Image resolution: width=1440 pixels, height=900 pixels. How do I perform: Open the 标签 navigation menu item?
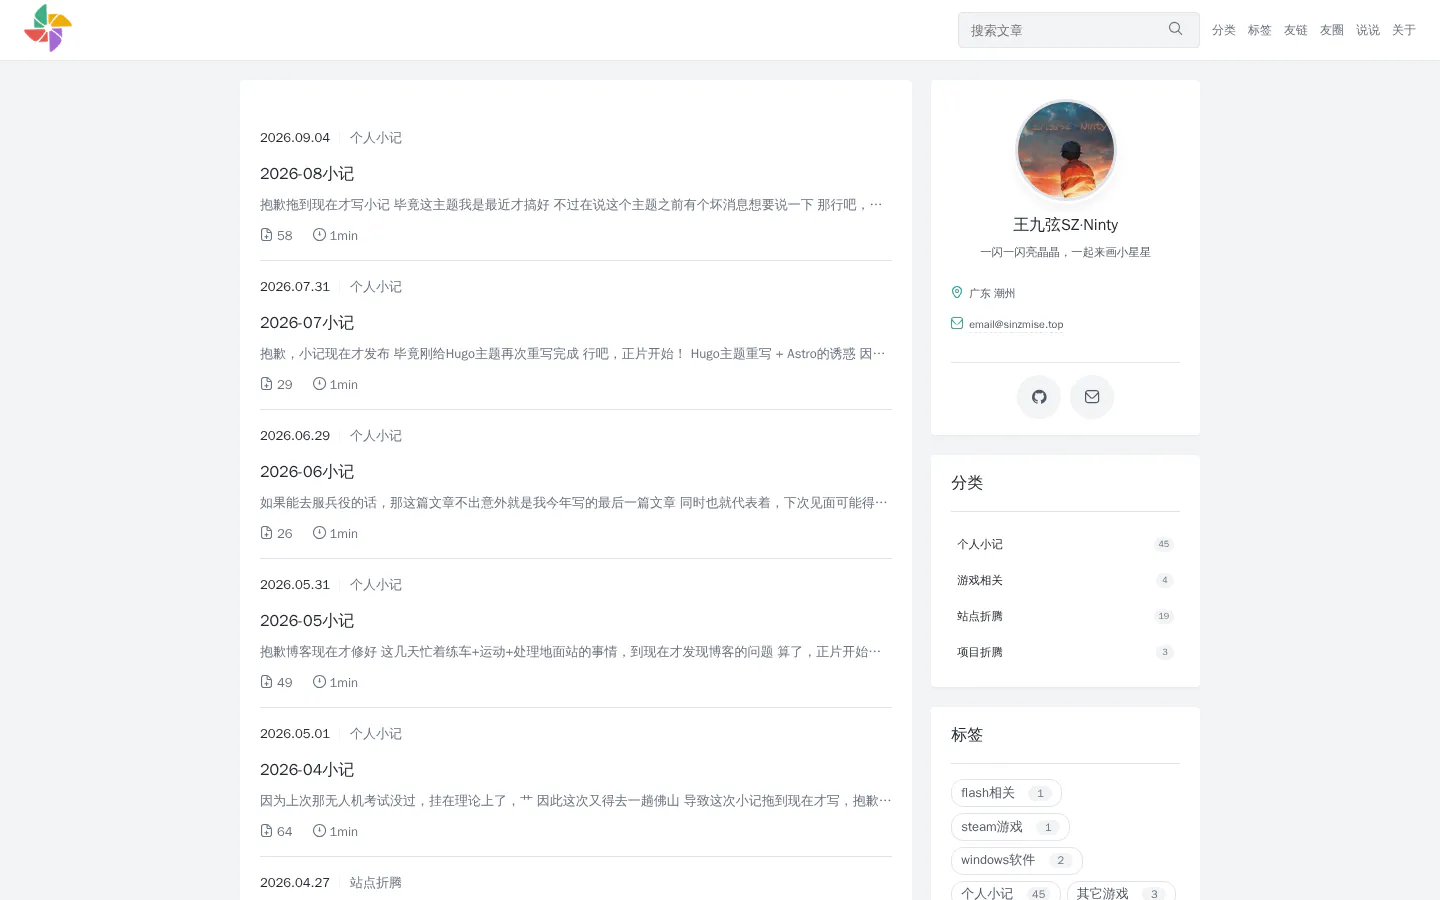1260,30
